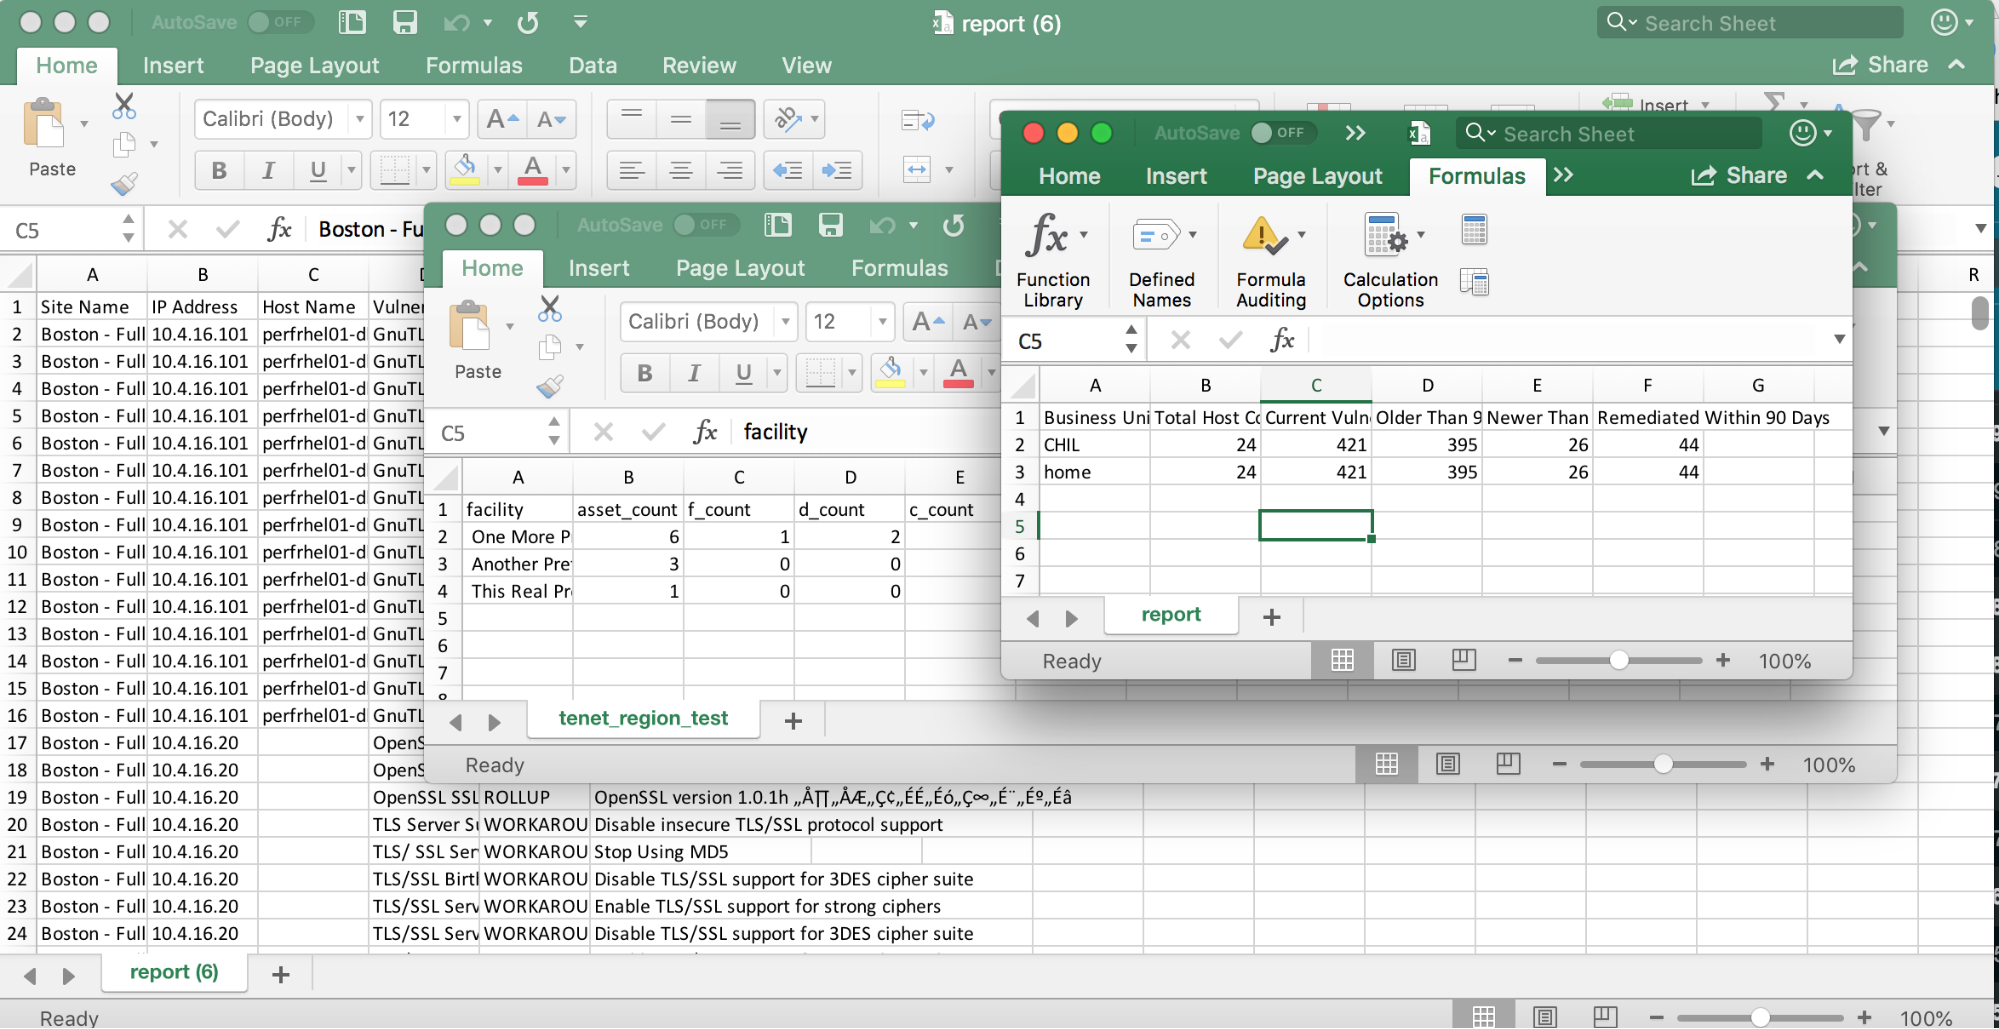Add a new sheet next to report (6) tab
This screenshot has height=1029, width=1999.
[281, 974]
